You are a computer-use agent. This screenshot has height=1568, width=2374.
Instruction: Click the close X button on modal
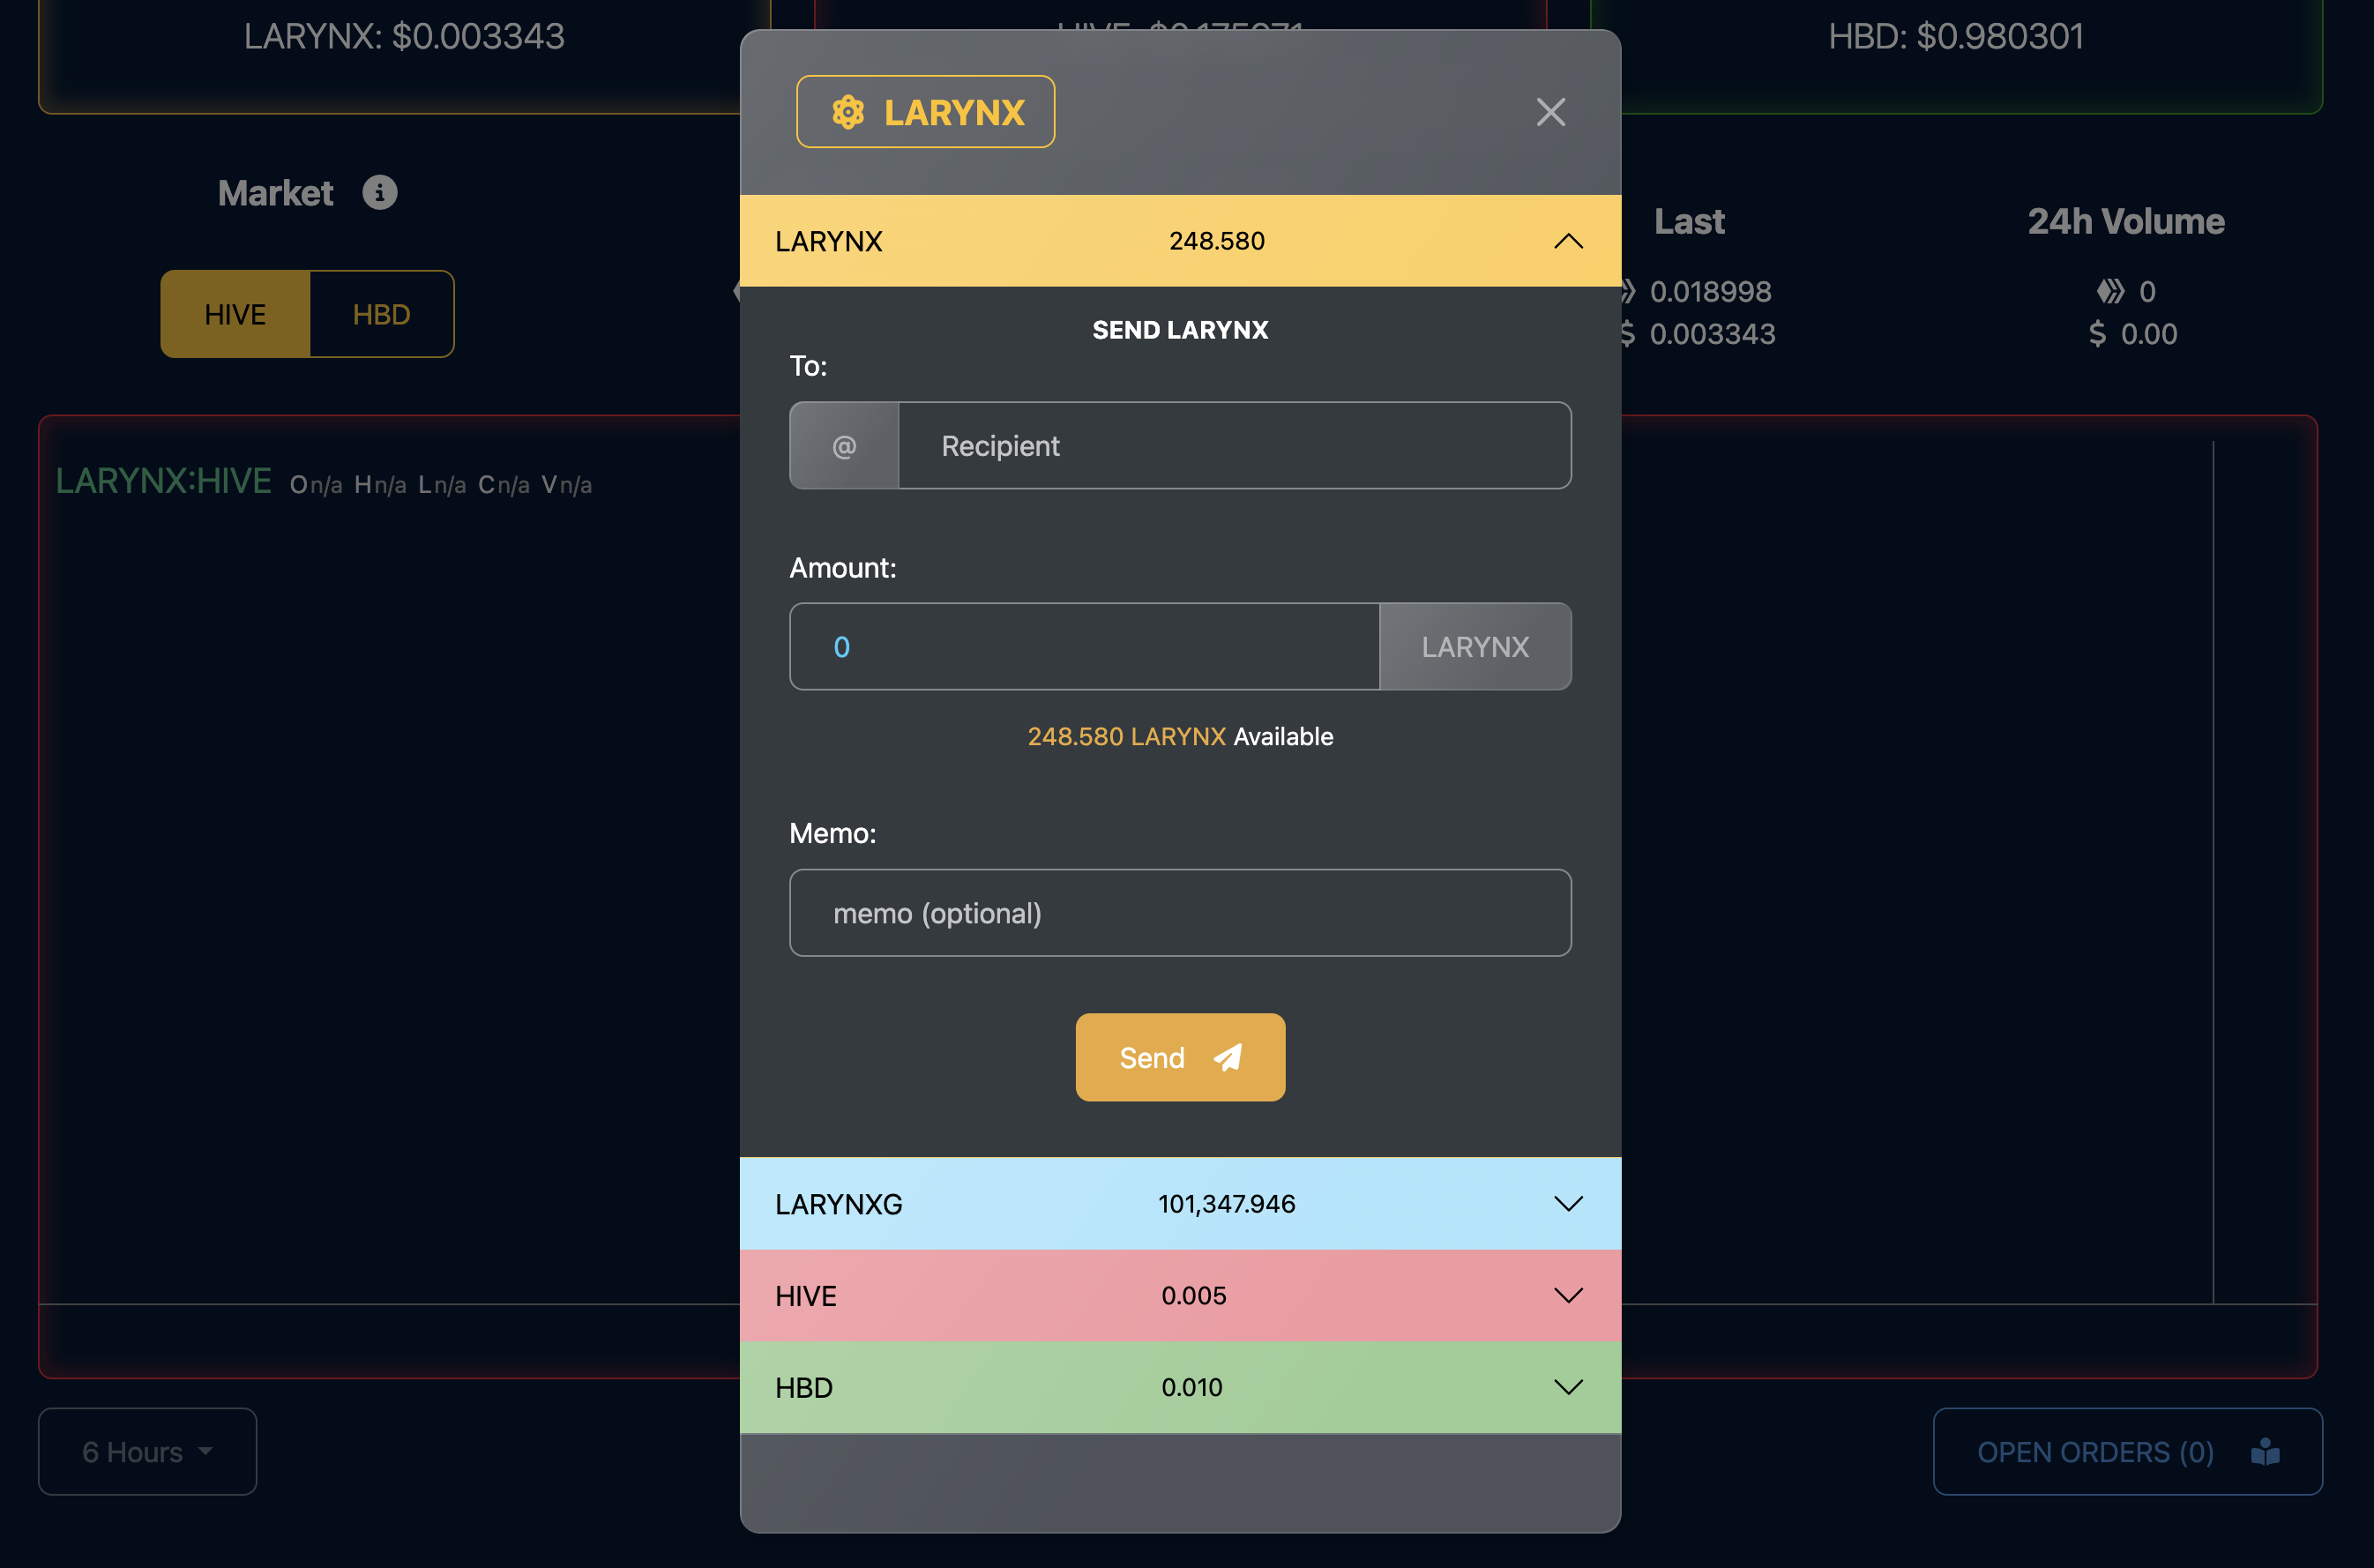pos(1549,112)
